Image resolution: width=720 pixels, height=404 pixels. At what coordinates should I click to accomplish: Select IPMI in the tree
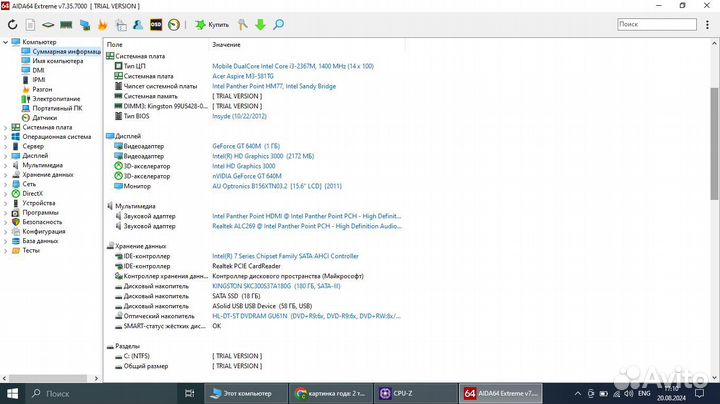pos(39,80)
